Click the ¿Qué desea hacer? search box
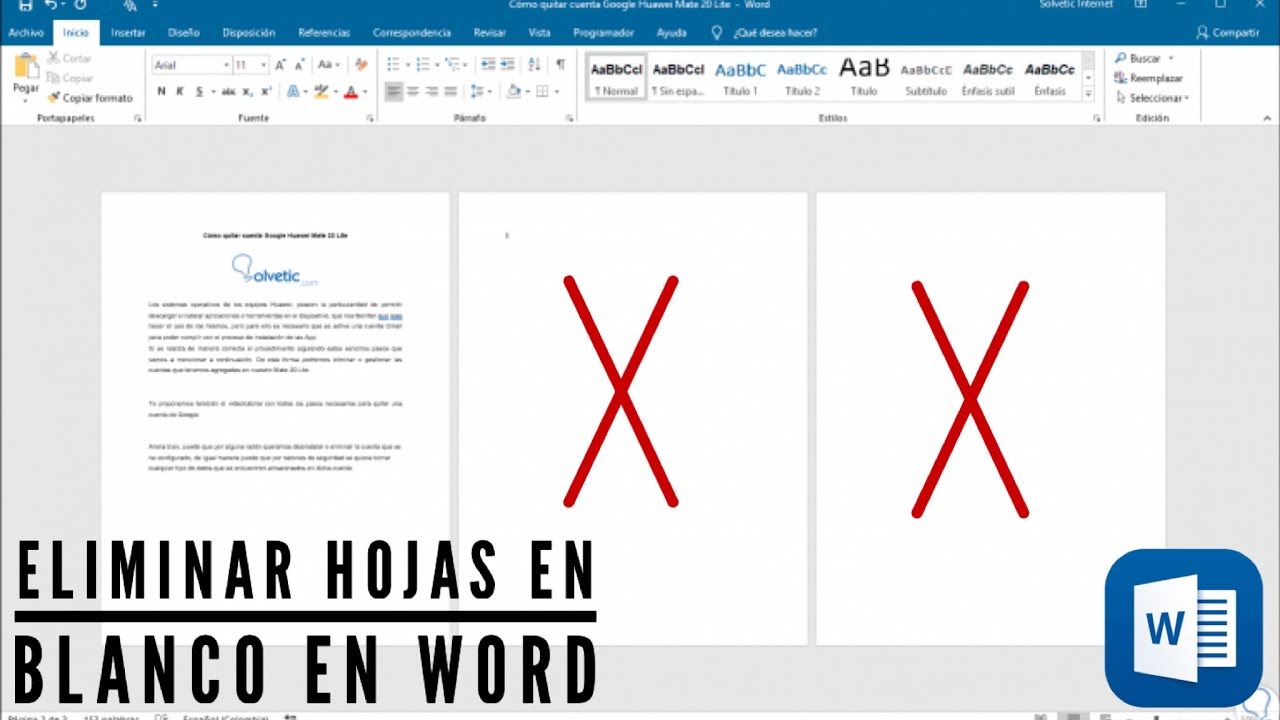The height and width of the screenshot is (720, 1280). 775,32
